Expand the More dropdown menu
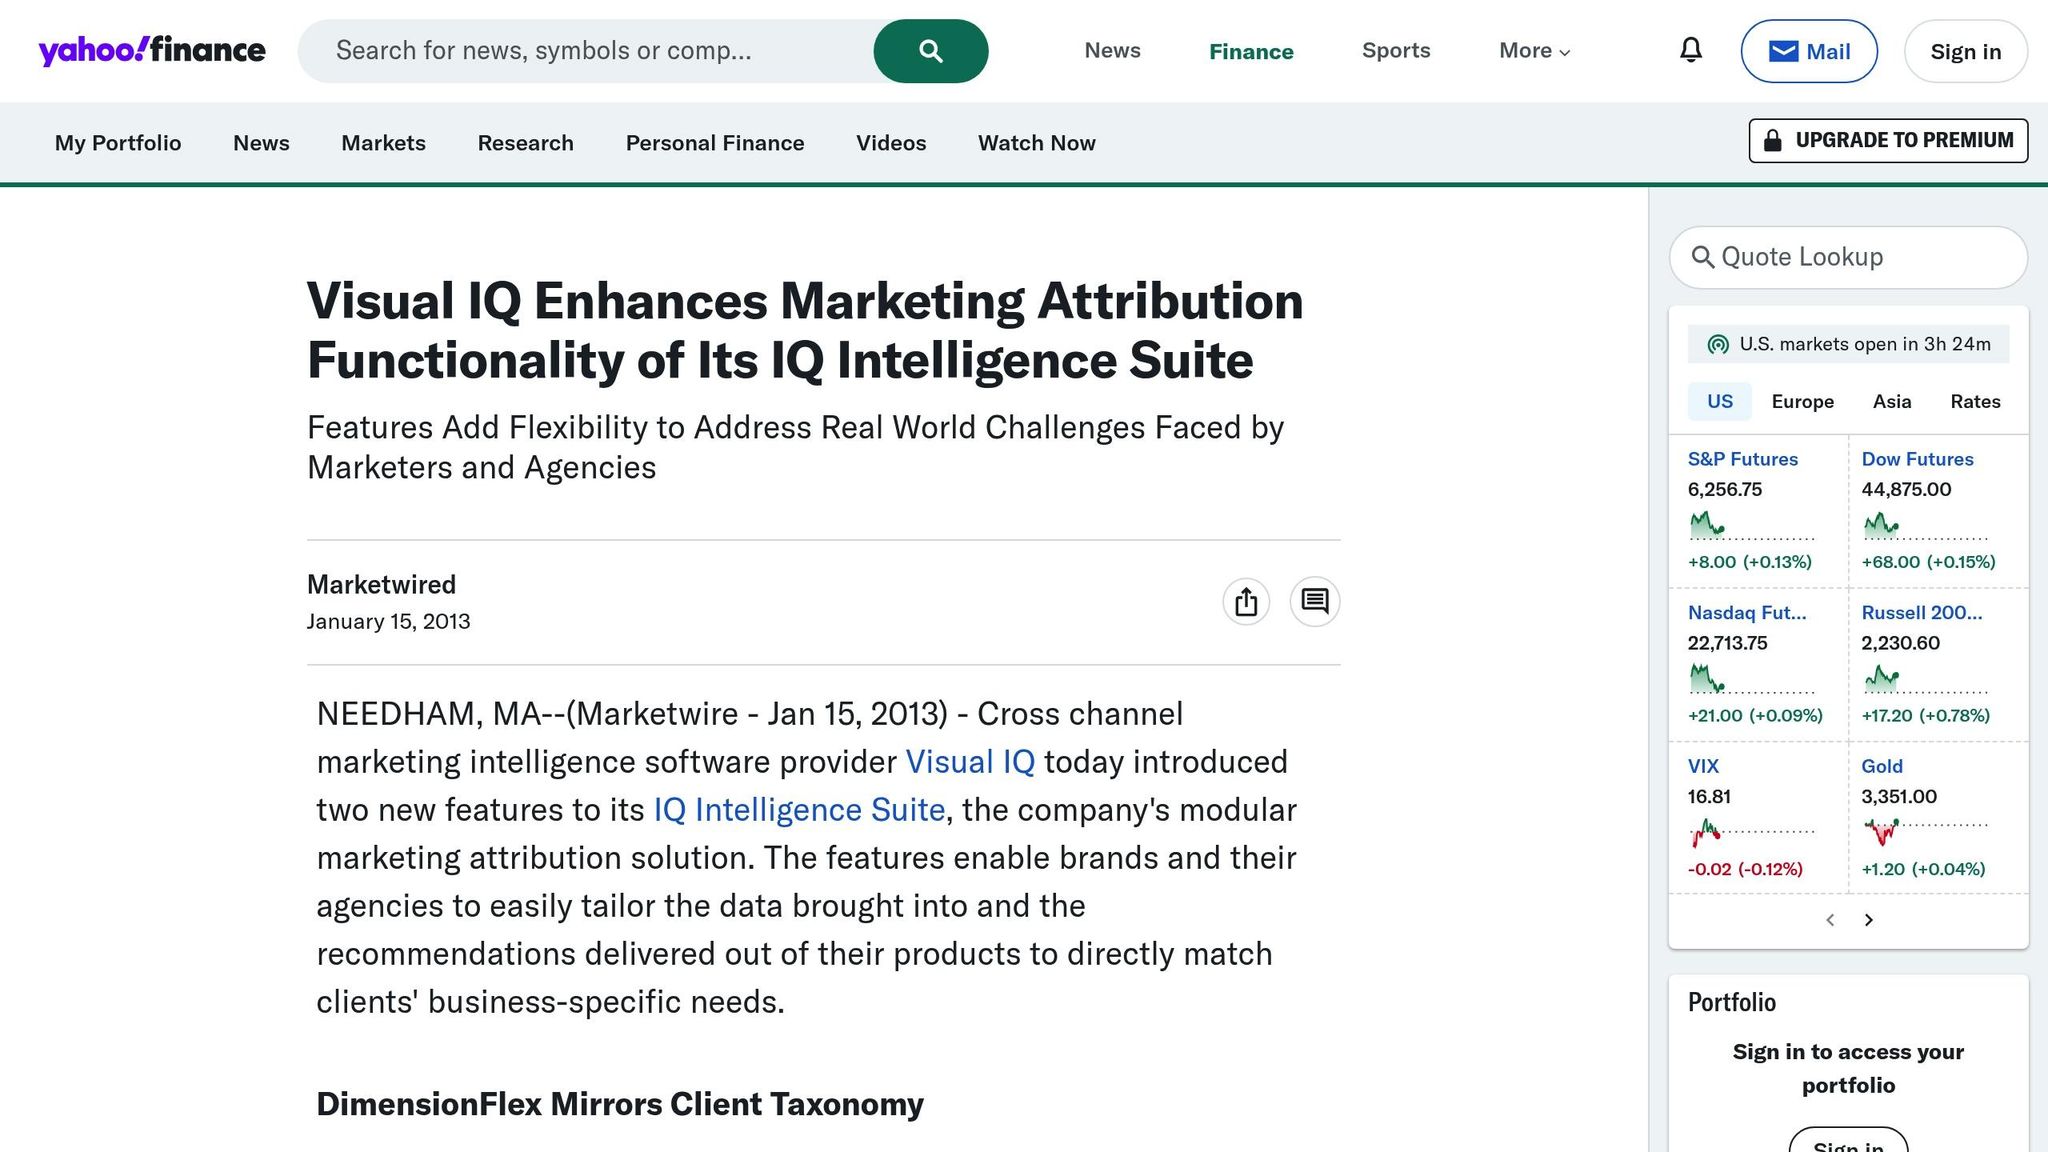 1535,51
